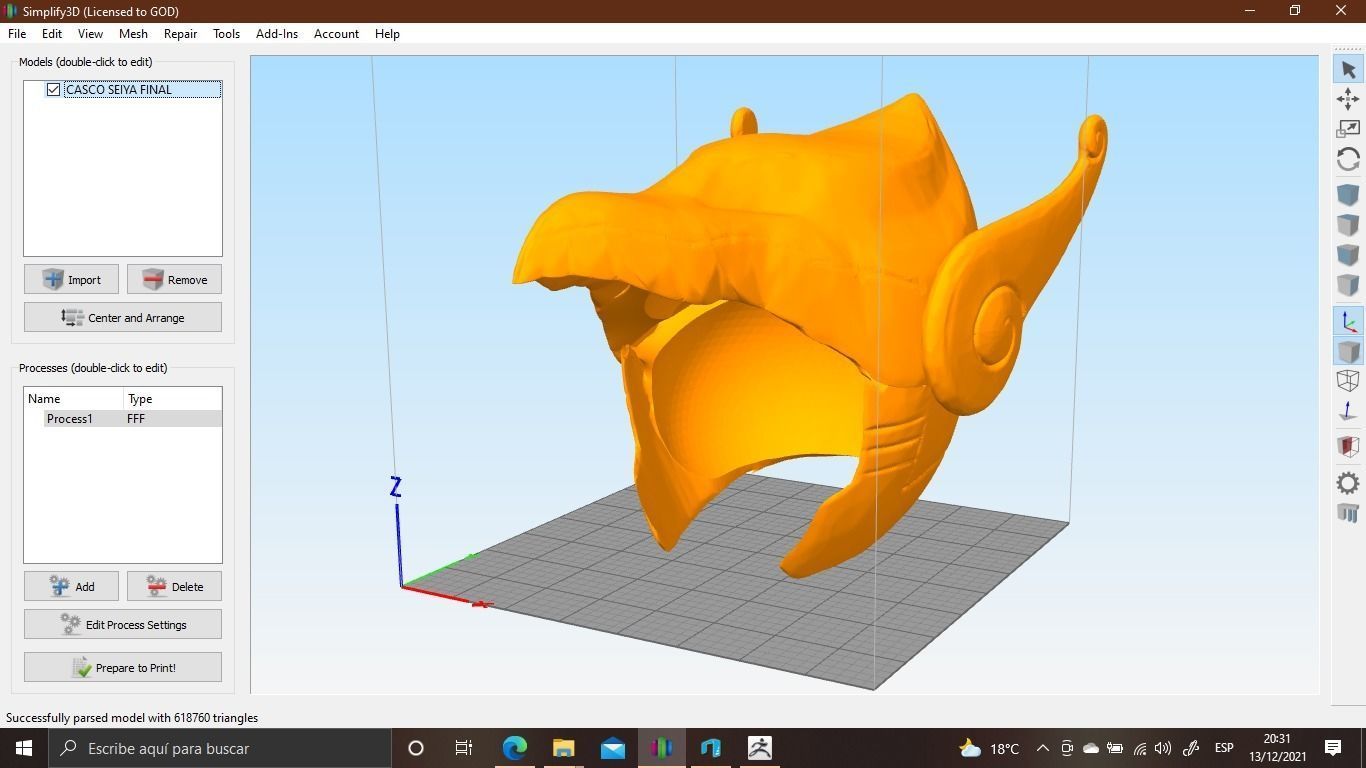Open the Mesh menu
The width and height of the screenshot is (1366, 768).
133,34
